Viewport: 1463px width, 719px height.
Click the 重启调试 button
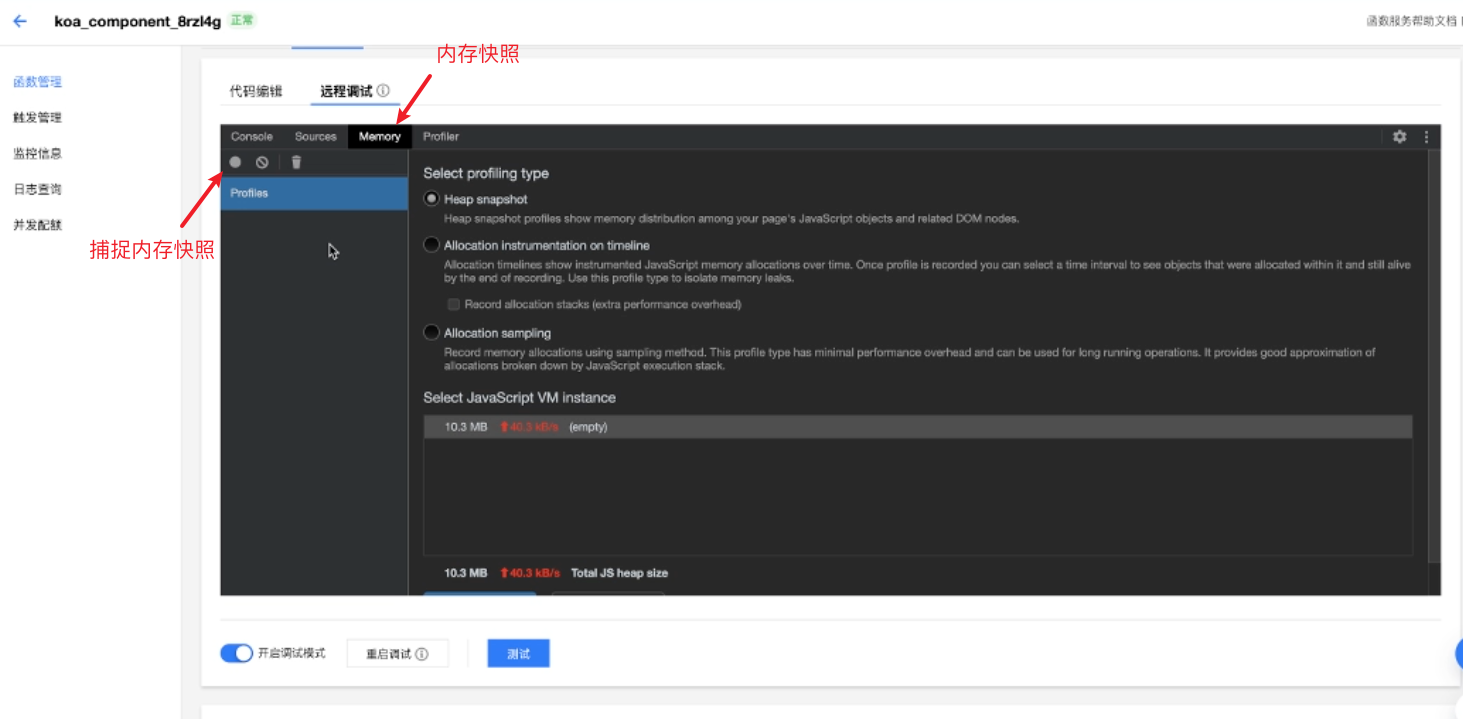click(397, 654)
